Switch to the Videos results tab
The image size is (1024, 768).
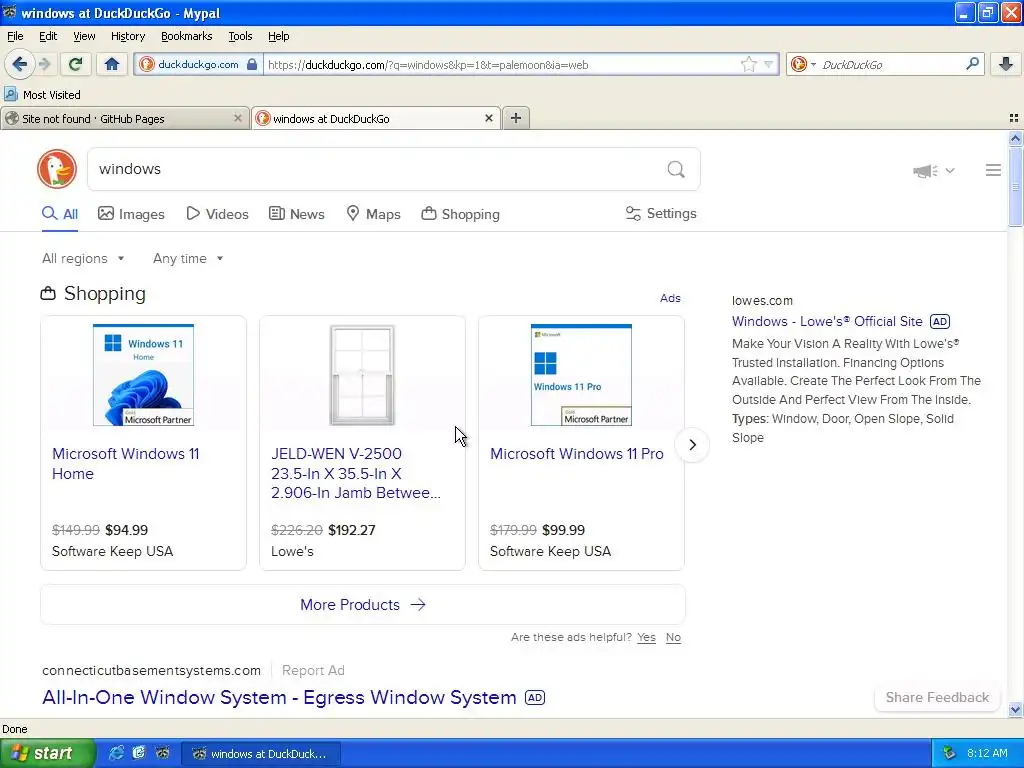coord(217,214)
